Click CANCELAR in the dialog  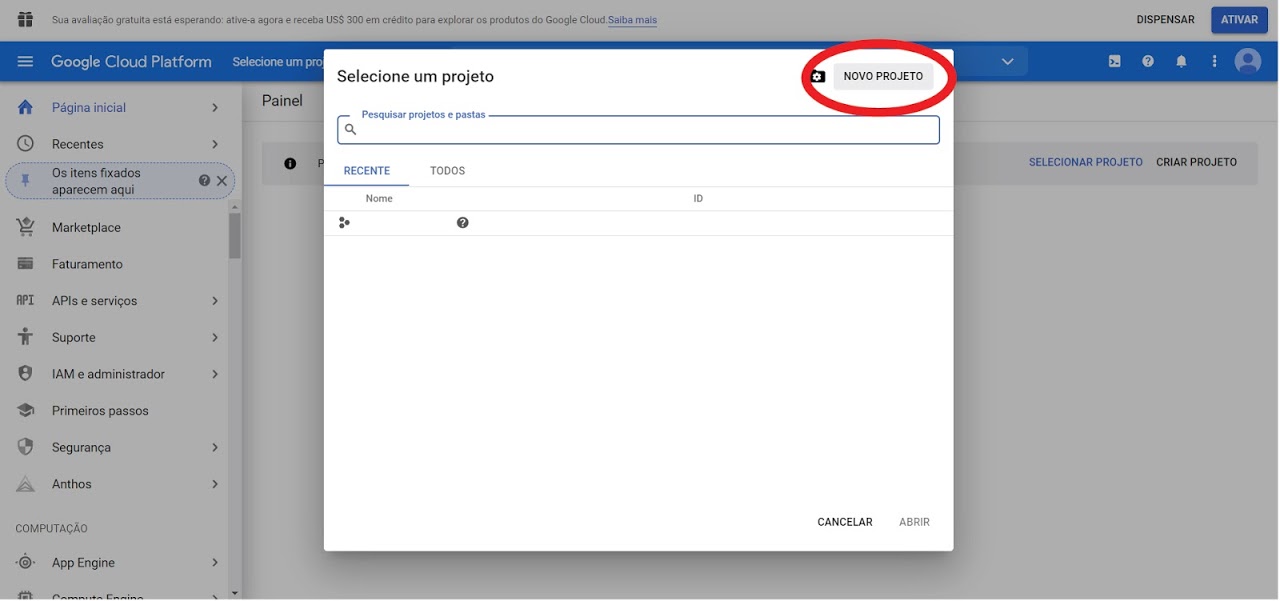[x=844, y=522]
